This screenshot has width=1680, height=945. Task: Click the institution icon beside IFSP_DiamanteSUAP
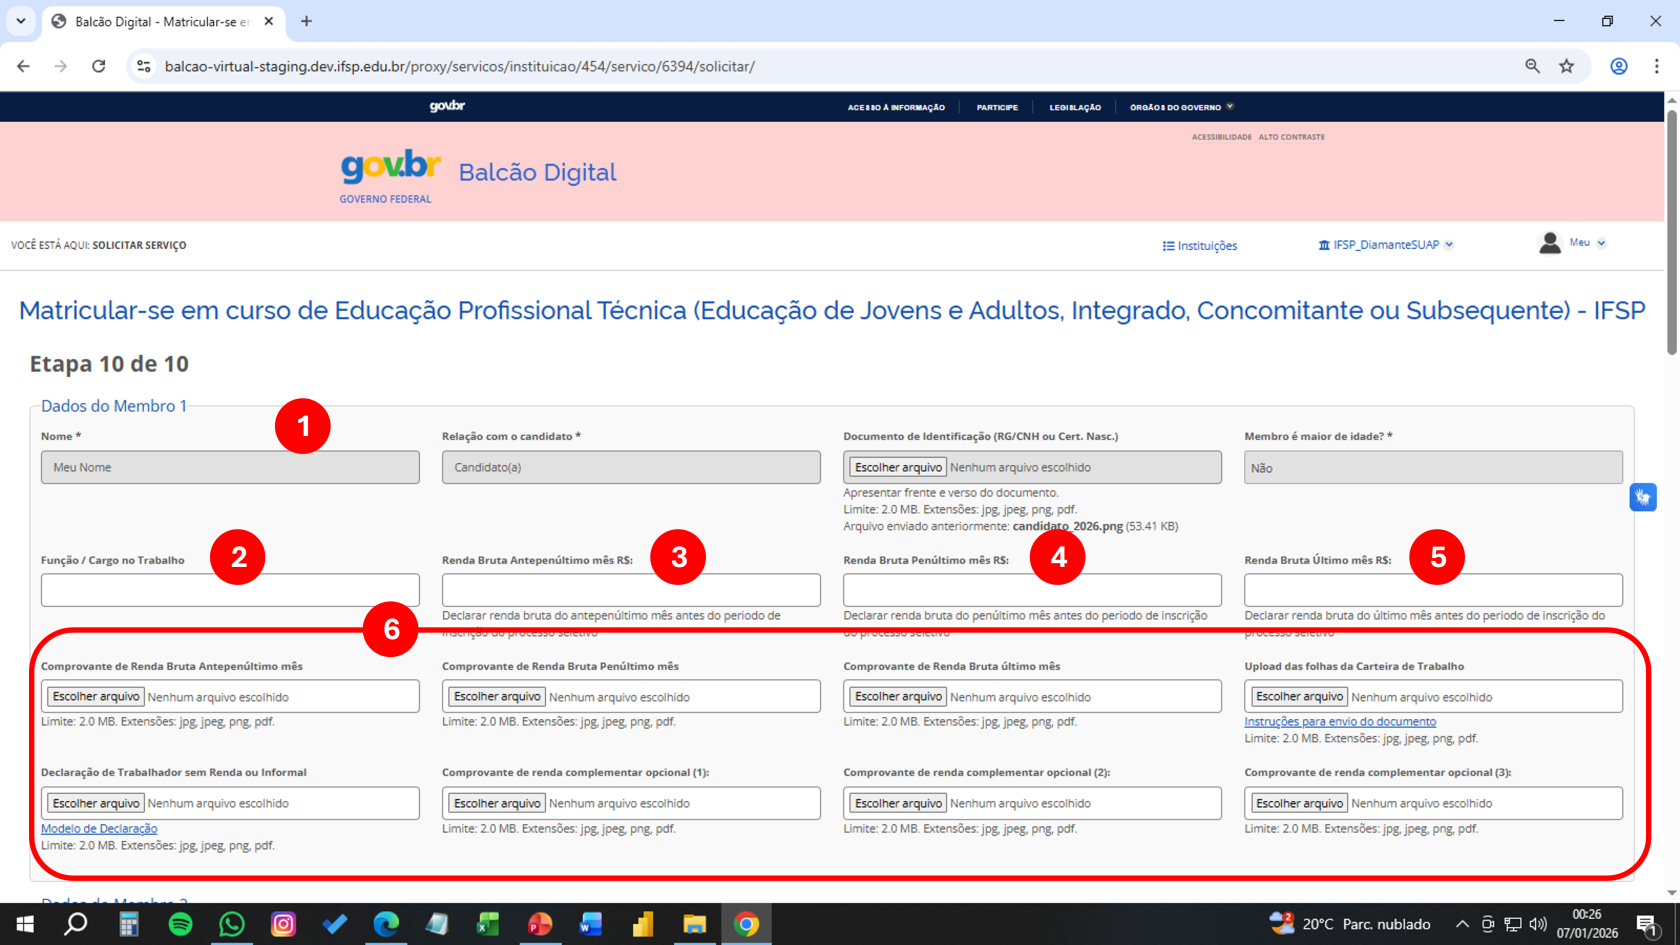[1322, 243]
